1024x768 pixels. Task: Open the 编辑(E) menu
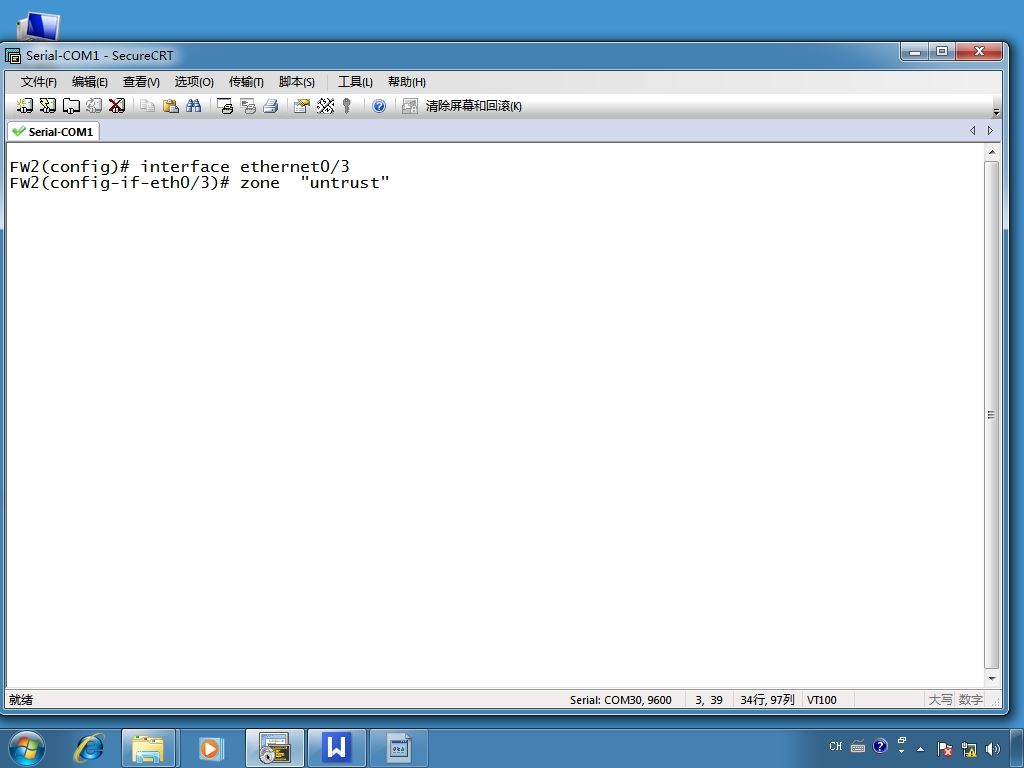click(89, 82)
